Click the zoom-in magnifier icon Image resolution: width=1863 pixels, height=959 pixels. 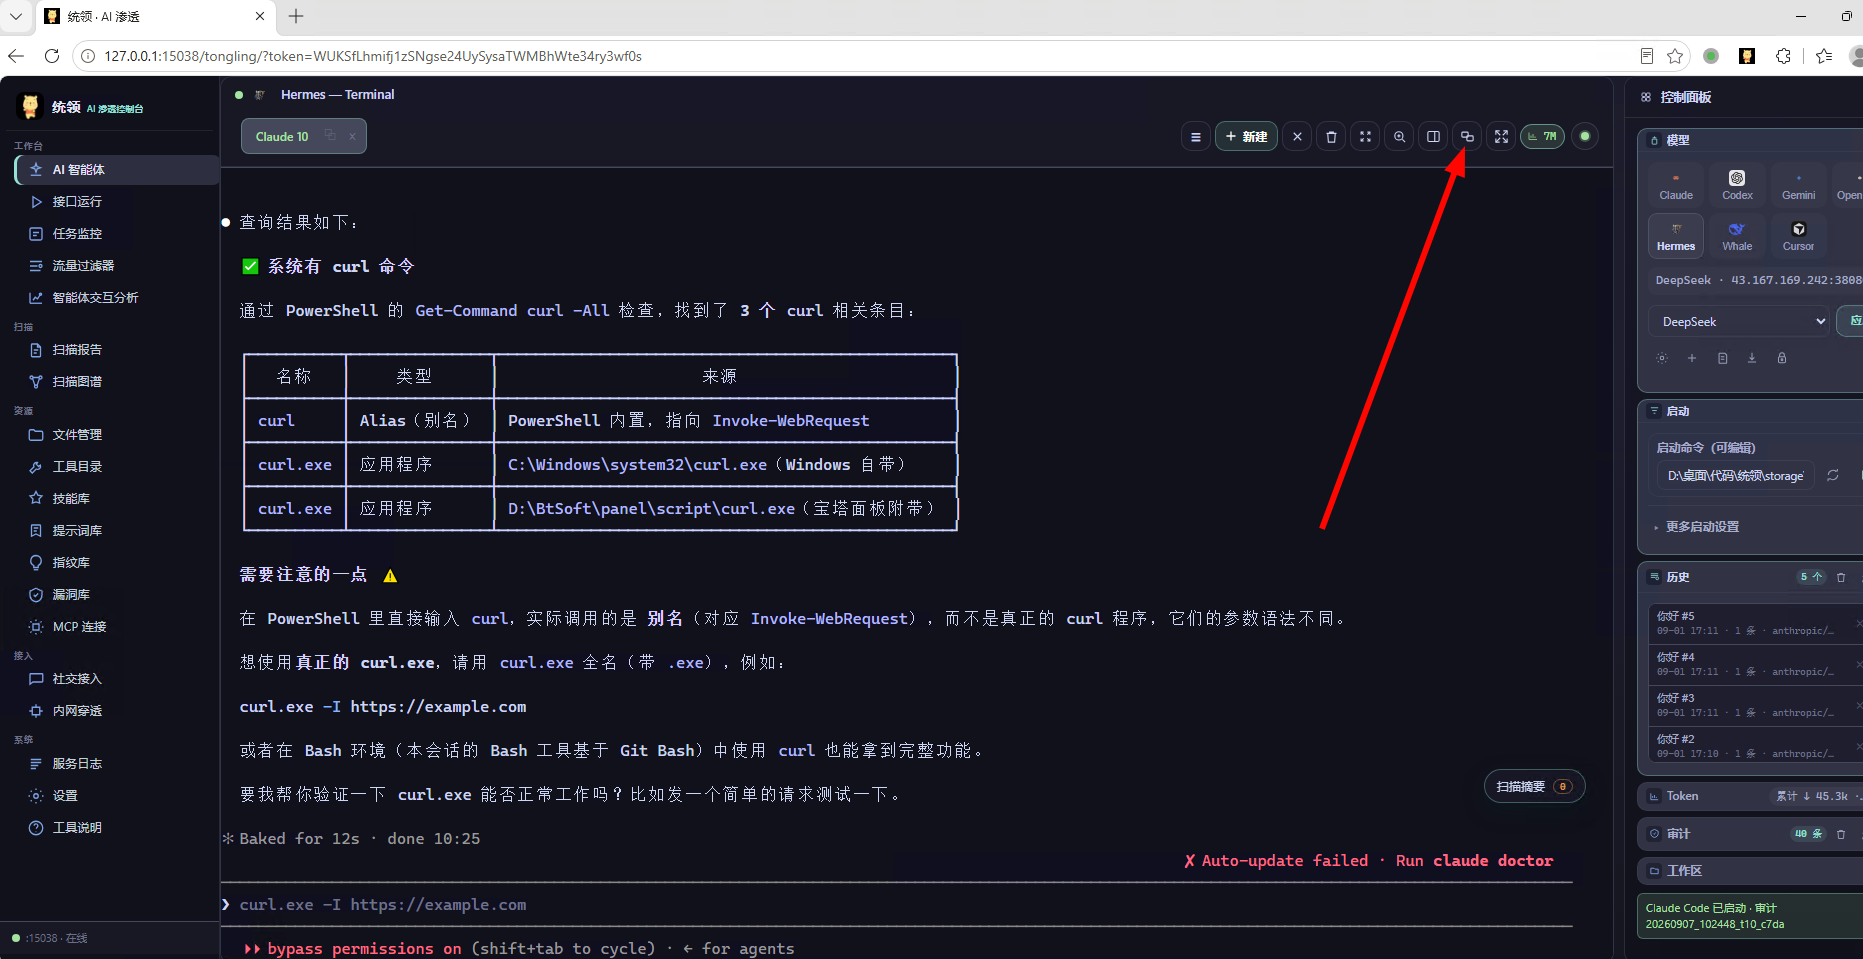[x=1399, y=137]
